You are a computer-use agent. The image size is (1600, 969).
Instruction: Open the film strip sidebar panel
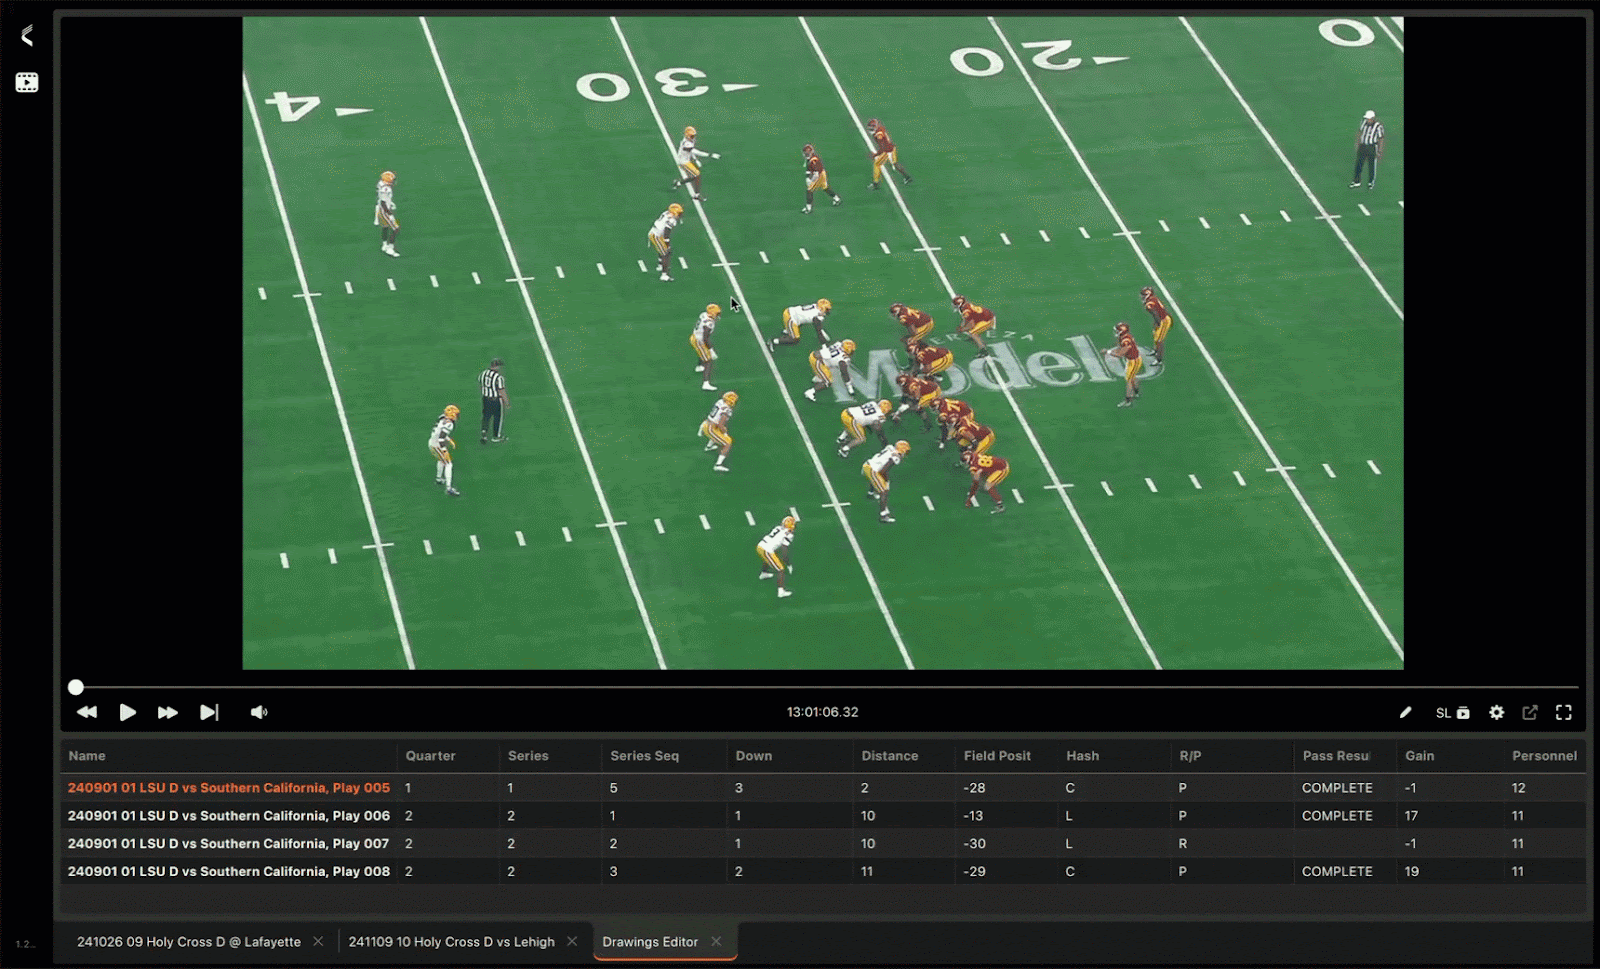[25, 81]
